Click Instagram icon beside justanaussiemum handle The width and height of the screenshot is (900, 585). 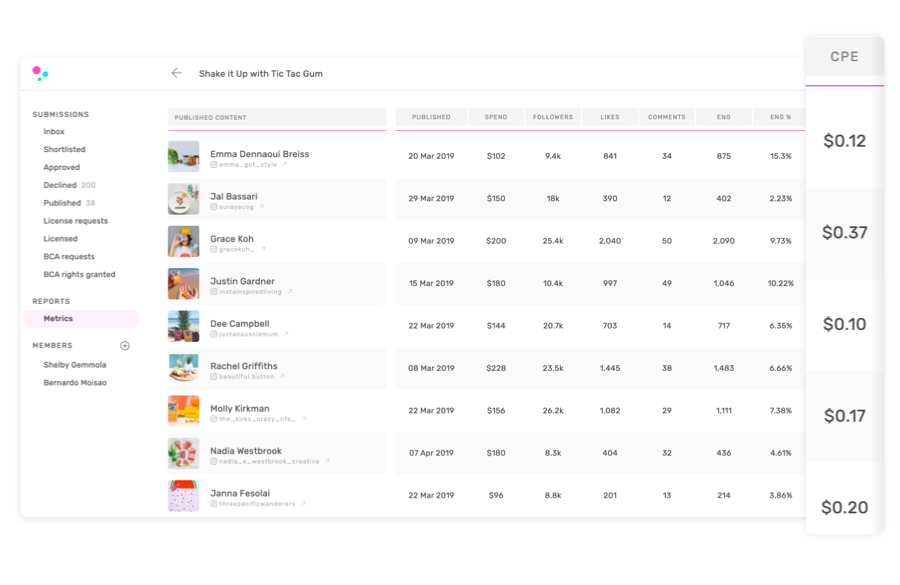point(214,334)
